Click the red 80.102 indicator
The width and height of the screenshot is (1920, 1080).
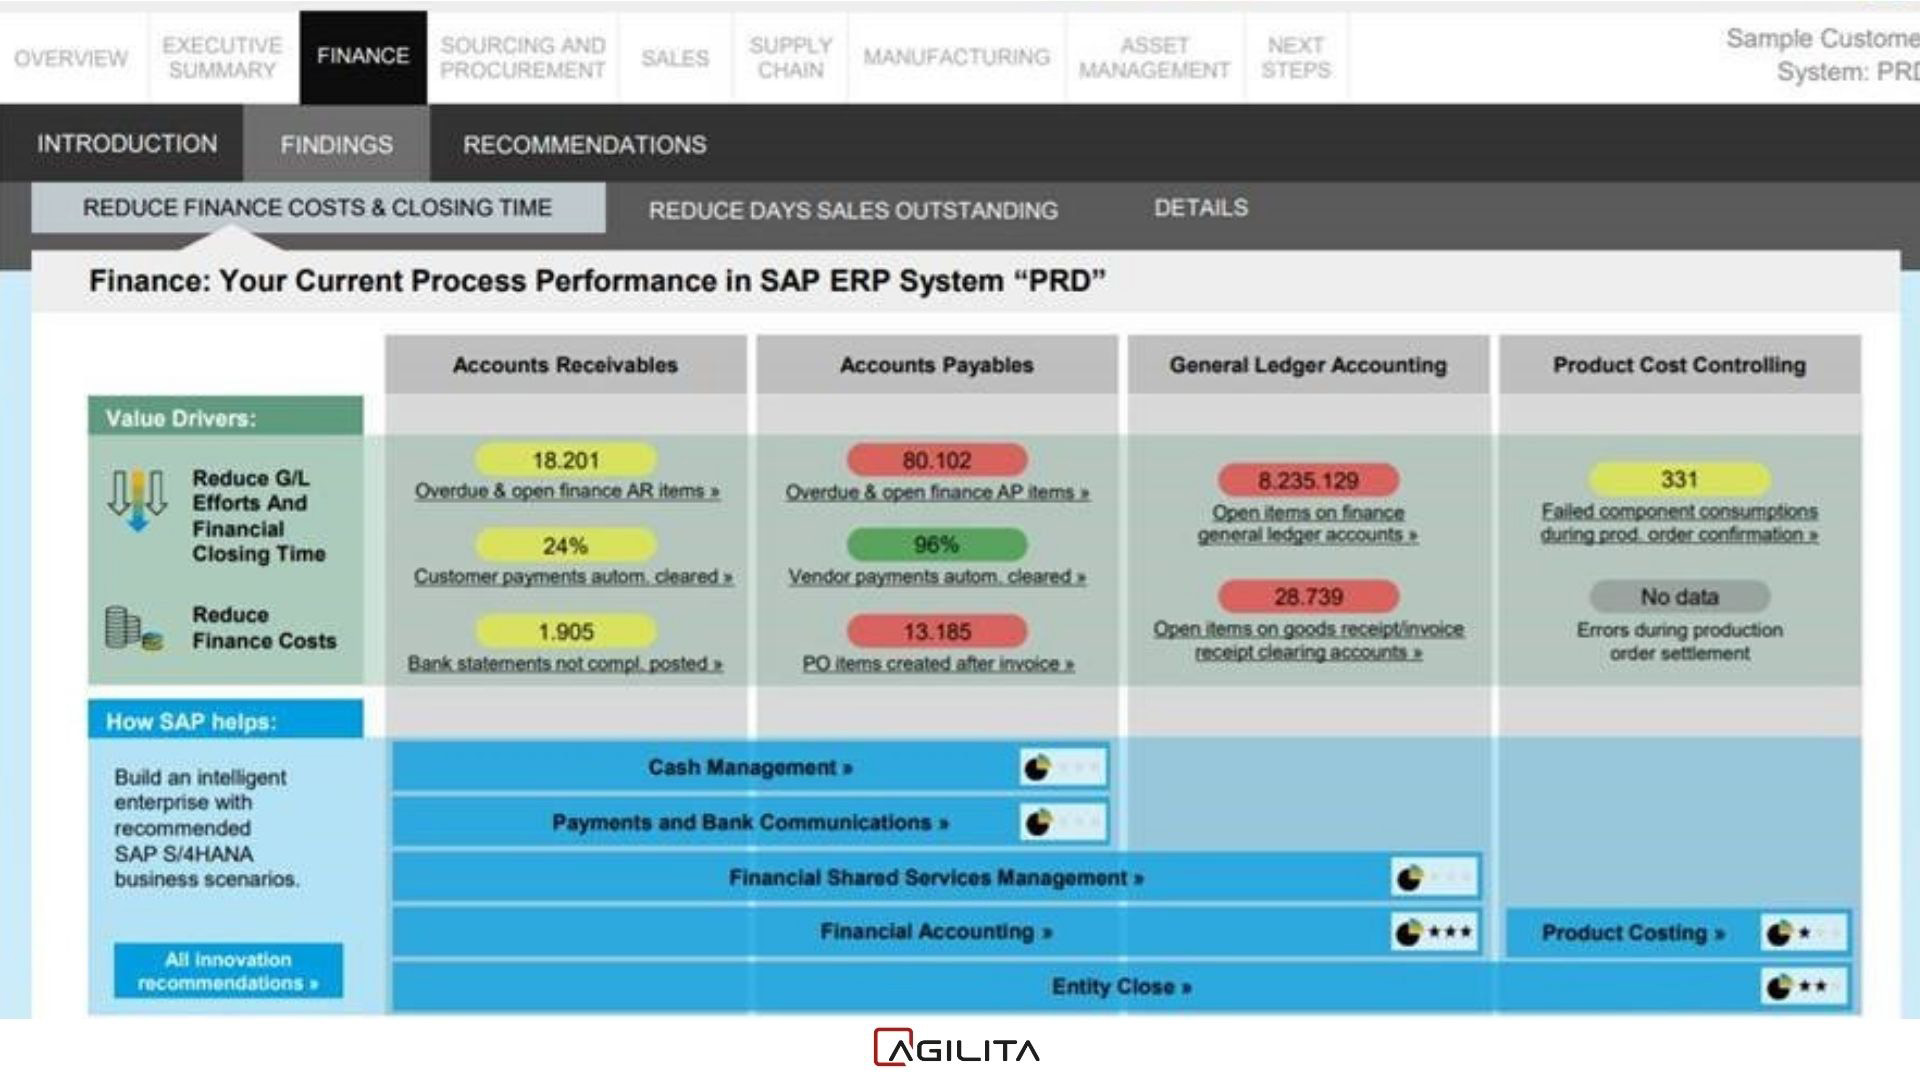[937, 460]
